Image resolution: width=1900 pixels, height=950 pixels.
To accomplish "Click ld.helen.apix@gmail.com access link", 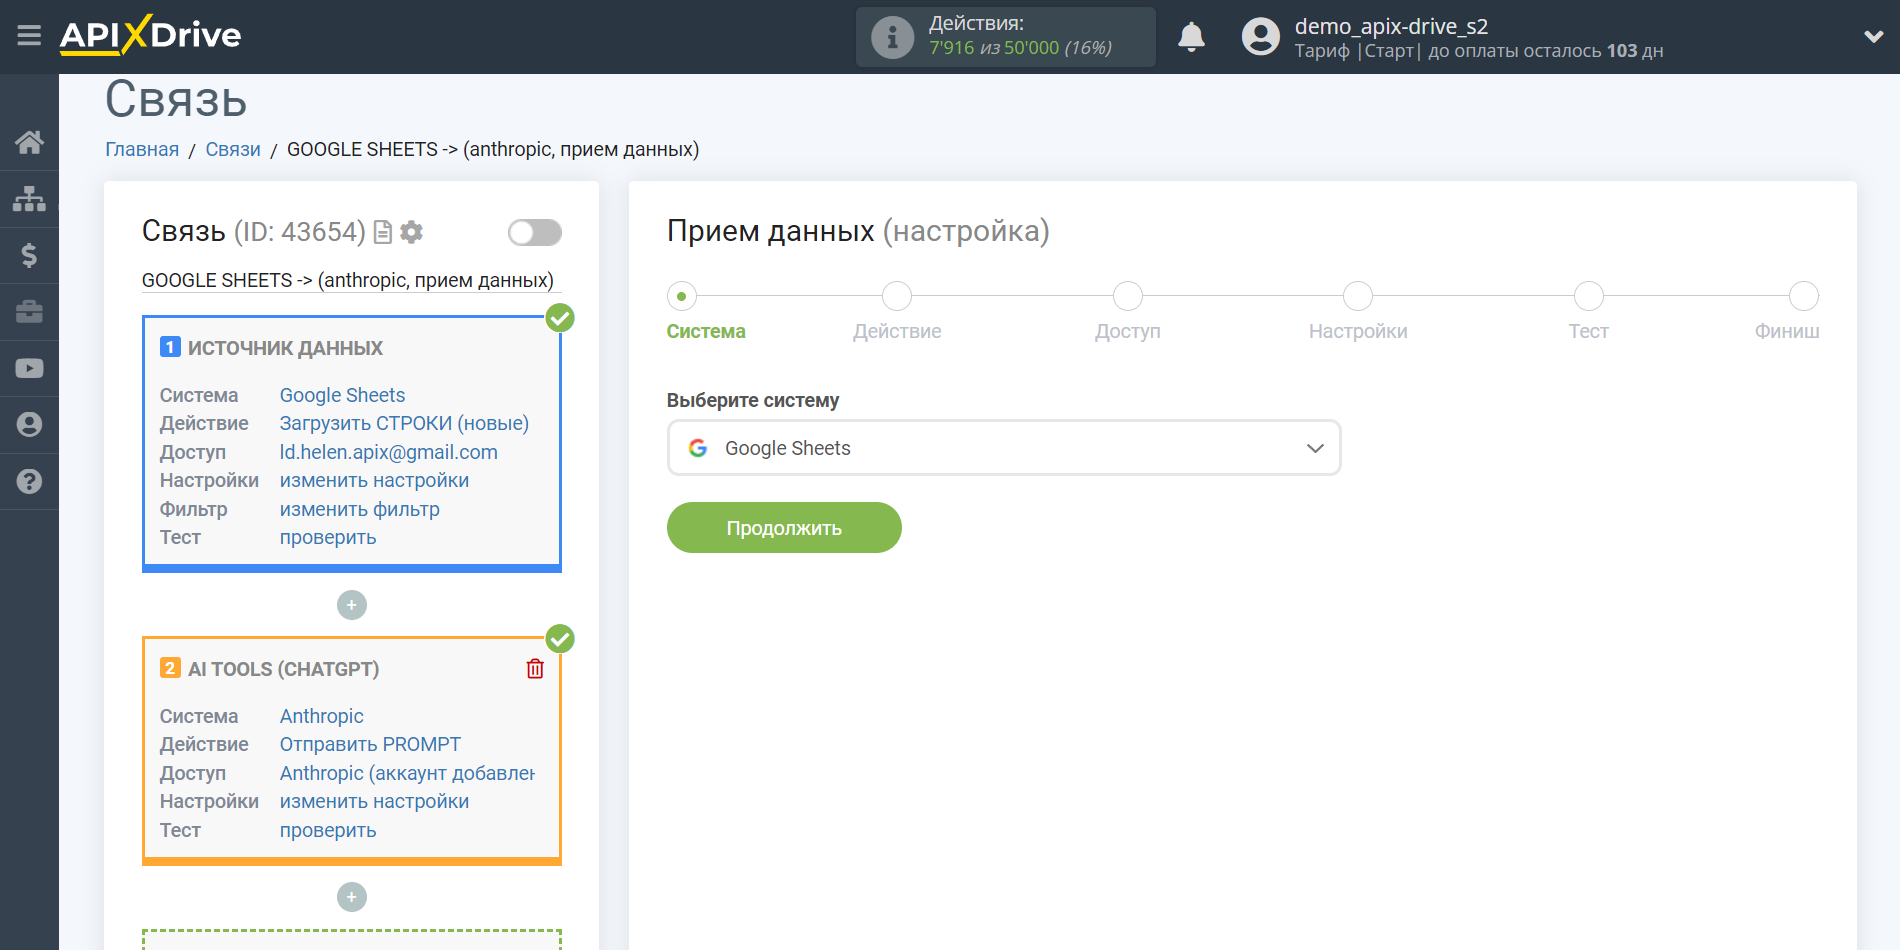I will [388, 452].
